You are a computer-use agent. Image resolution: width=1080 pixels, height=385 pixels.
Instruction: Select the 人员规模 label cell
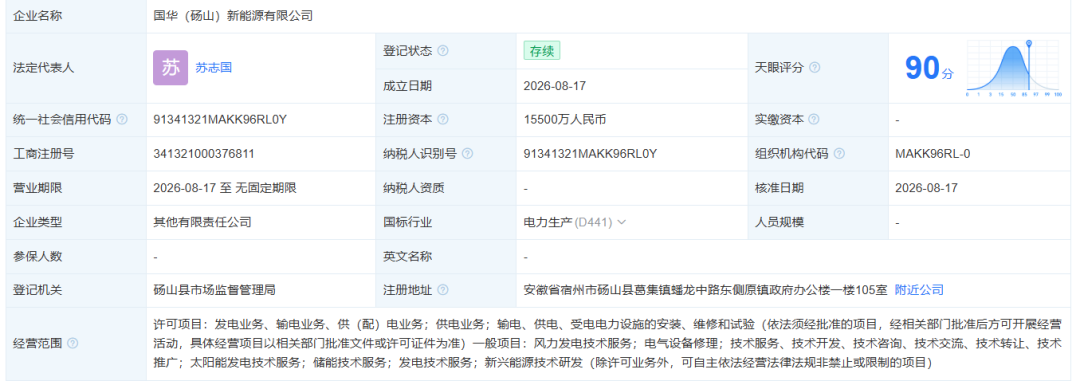(818, 222)
